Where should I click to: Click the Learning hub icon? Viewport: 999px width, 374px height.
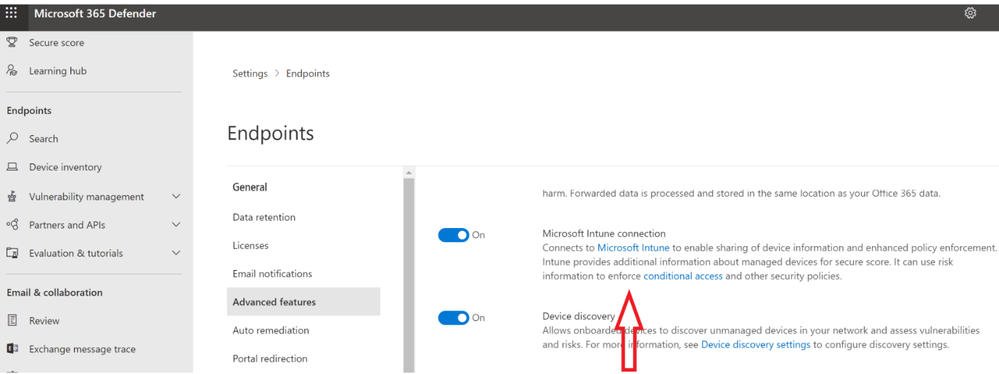pyautogui.click(x=11, y=71)
